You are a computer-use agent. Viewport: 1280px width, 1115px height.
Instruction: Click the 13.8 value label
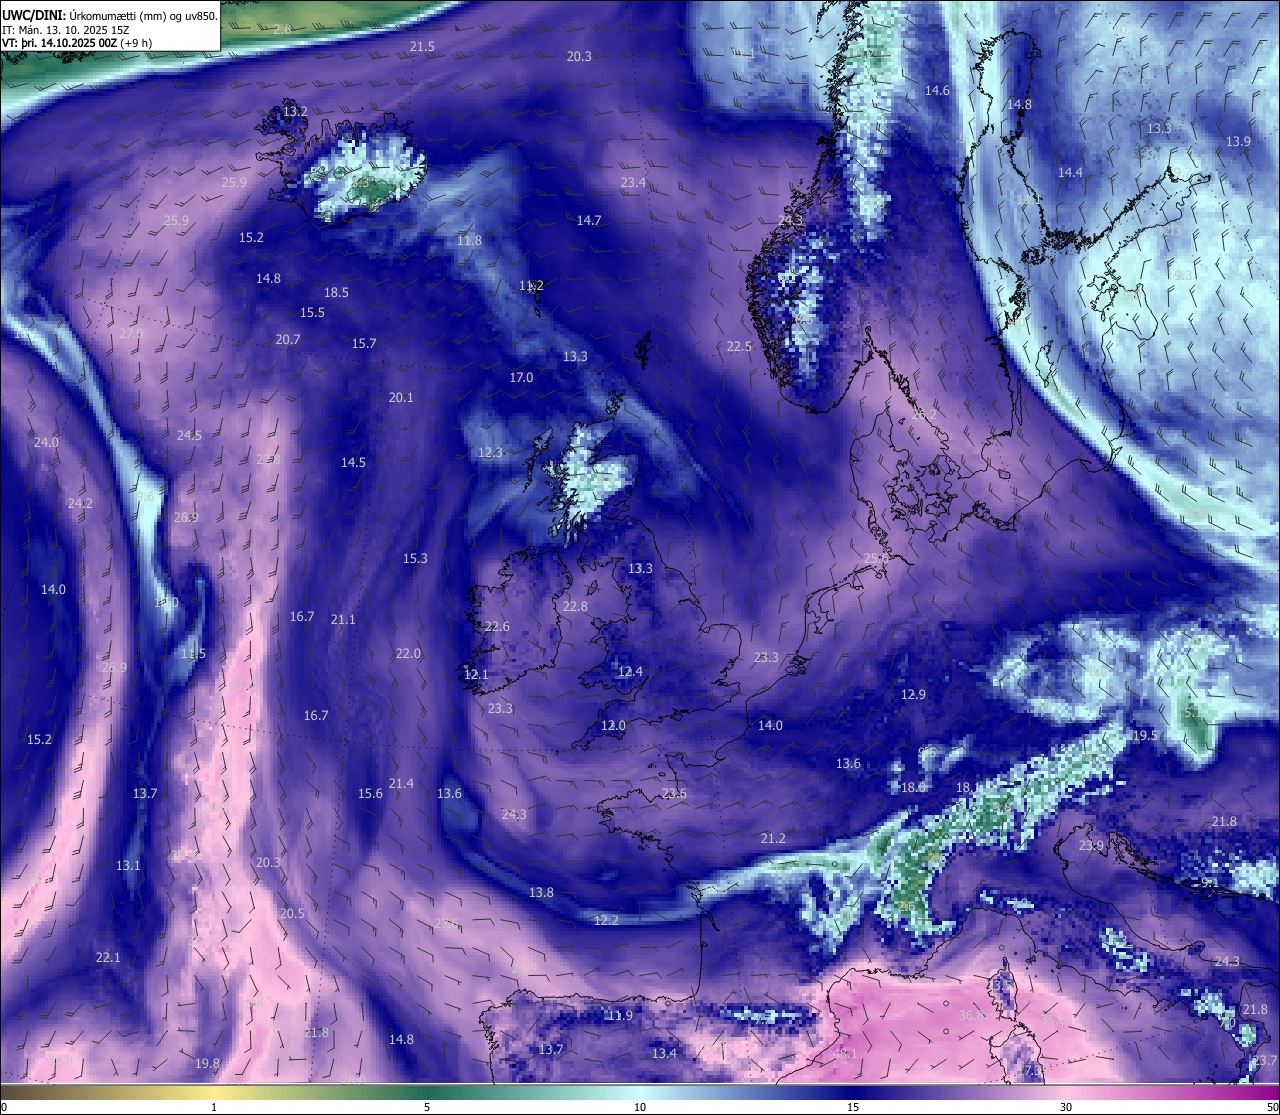coord(541,893)
